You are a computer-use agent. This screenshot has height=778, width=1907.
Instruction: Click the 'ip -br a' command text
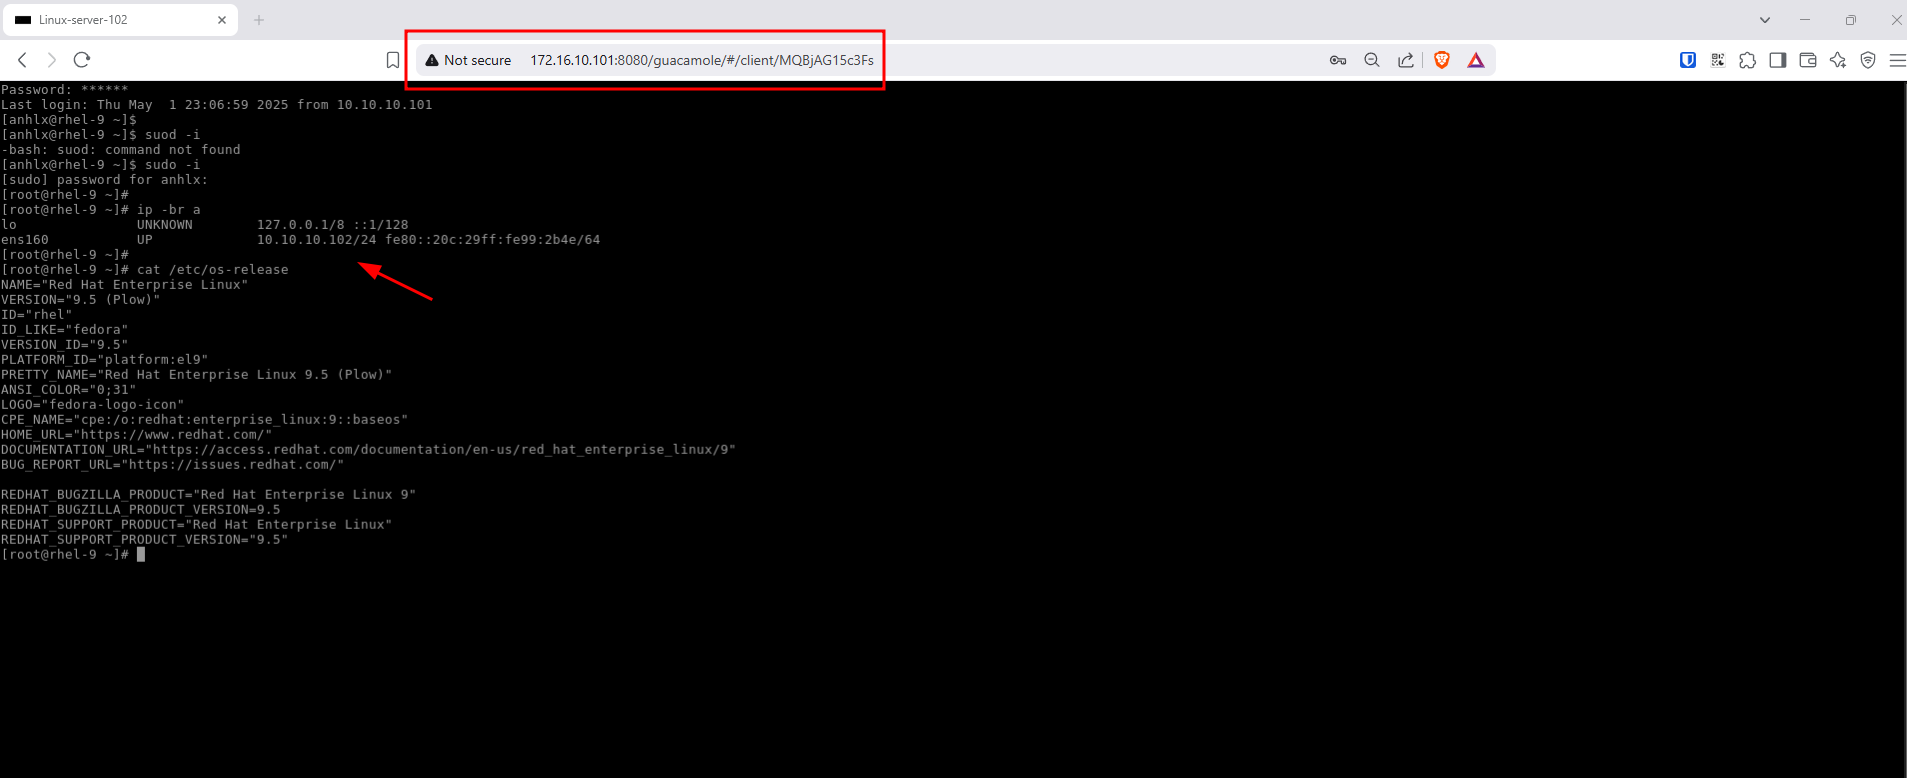(169, 210)
